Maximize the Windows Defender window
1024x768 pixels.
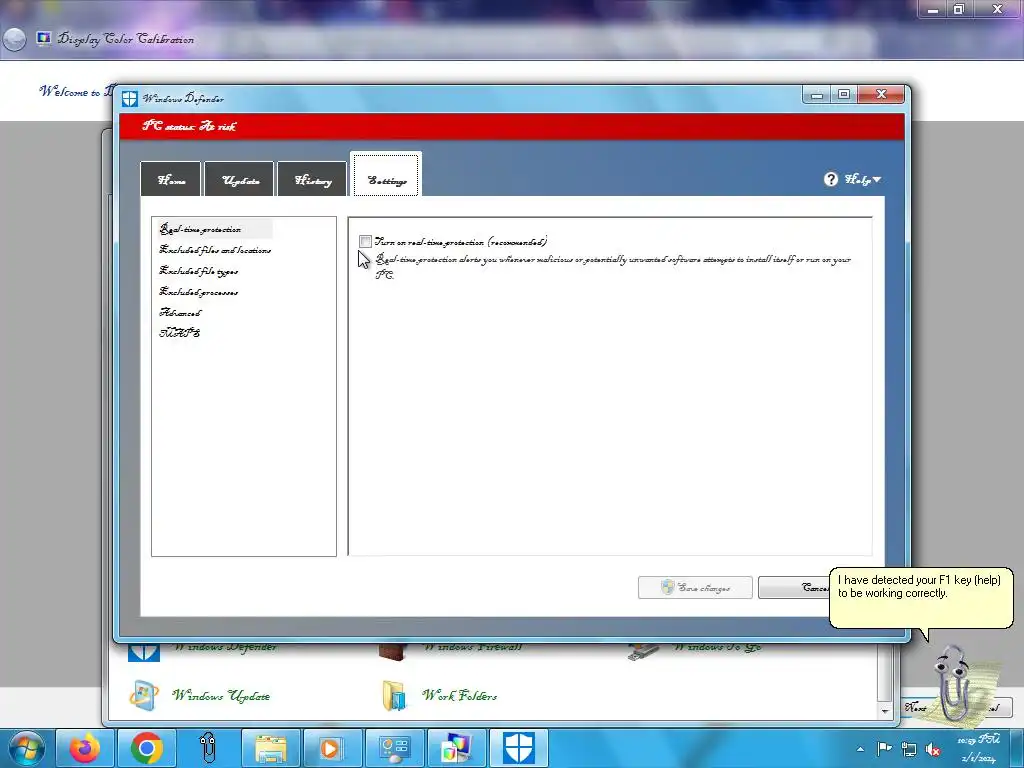pyautogui.click(x=844, y=95)
